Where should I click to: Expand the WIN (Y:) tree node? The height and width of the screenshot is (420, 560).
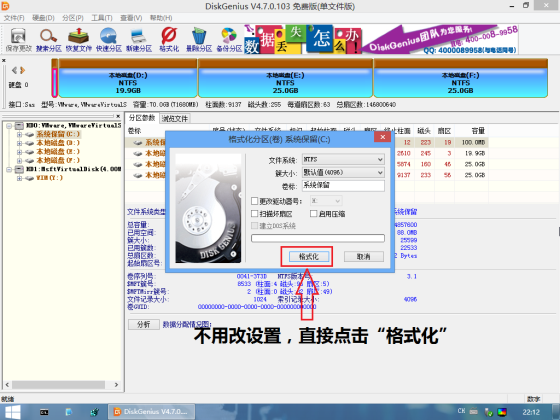coord(19,178)
